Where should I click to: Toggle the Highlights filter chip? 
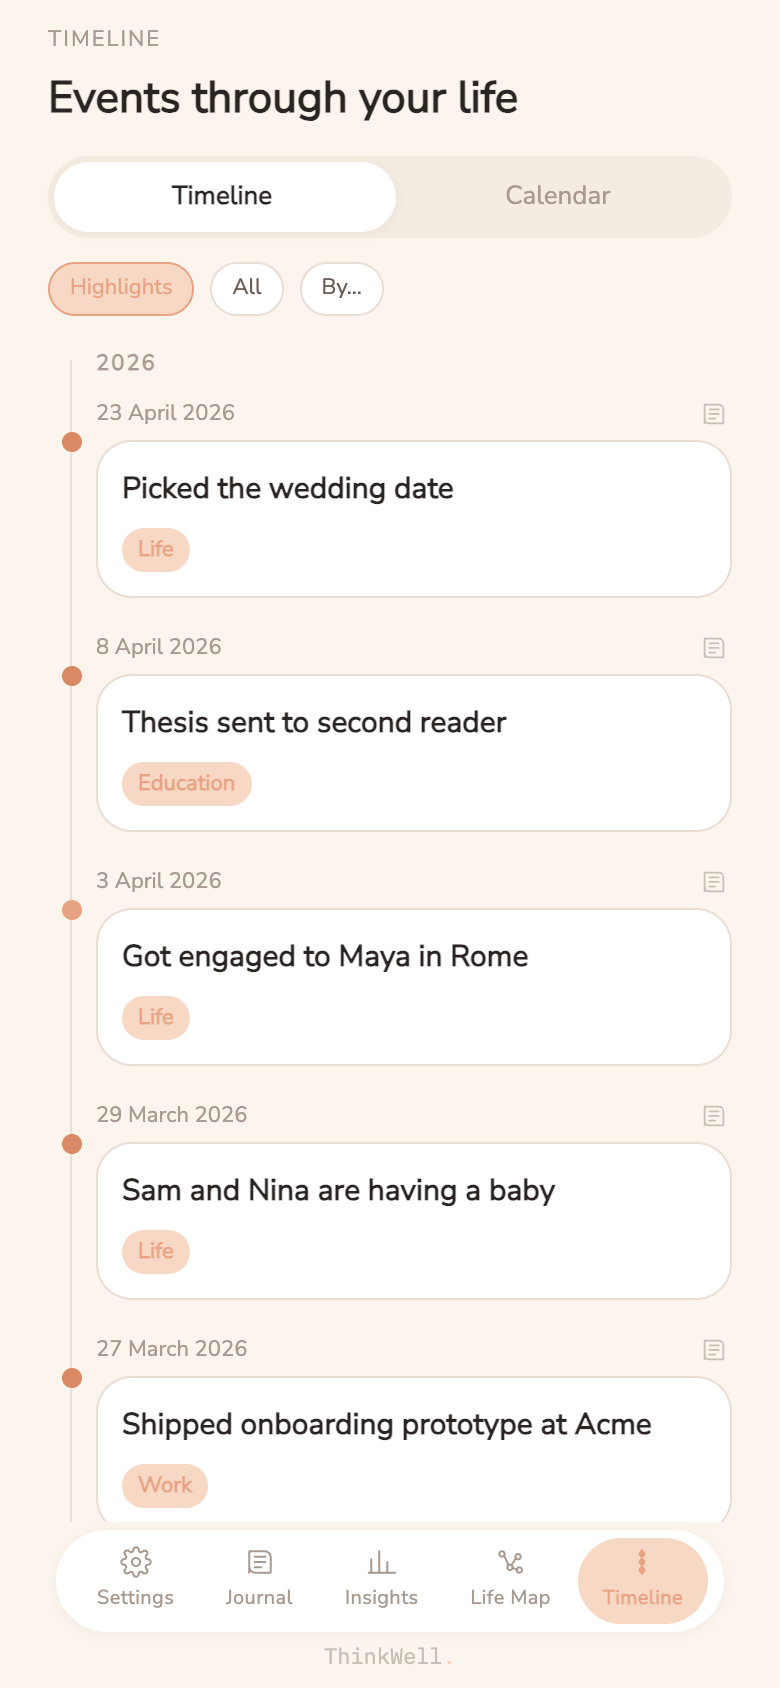point(120,288)
